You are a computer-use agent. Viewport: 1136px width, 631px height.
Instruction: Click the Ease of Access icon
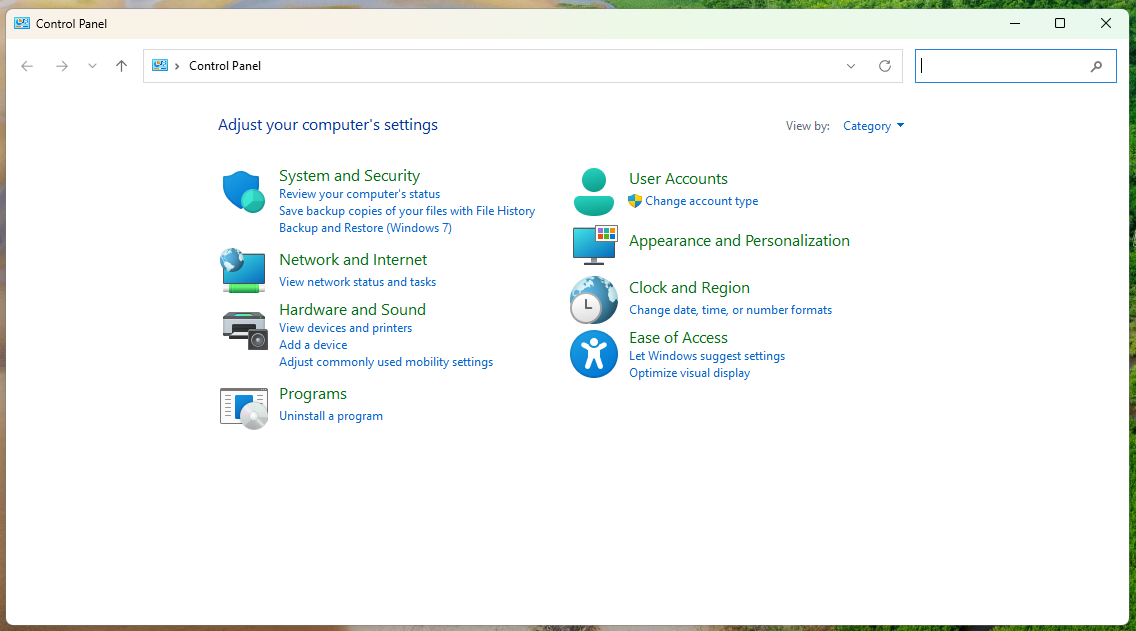593,354
